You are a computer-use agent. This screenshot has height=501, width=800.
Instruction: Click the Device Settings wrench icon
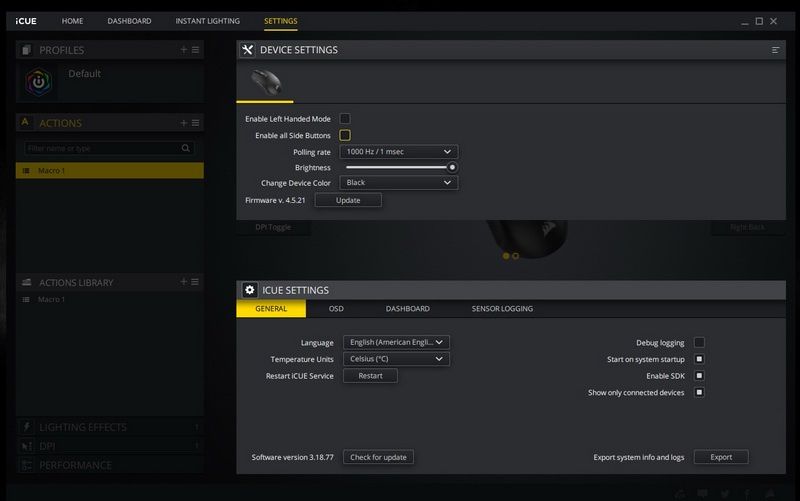(x=247, y=49)
